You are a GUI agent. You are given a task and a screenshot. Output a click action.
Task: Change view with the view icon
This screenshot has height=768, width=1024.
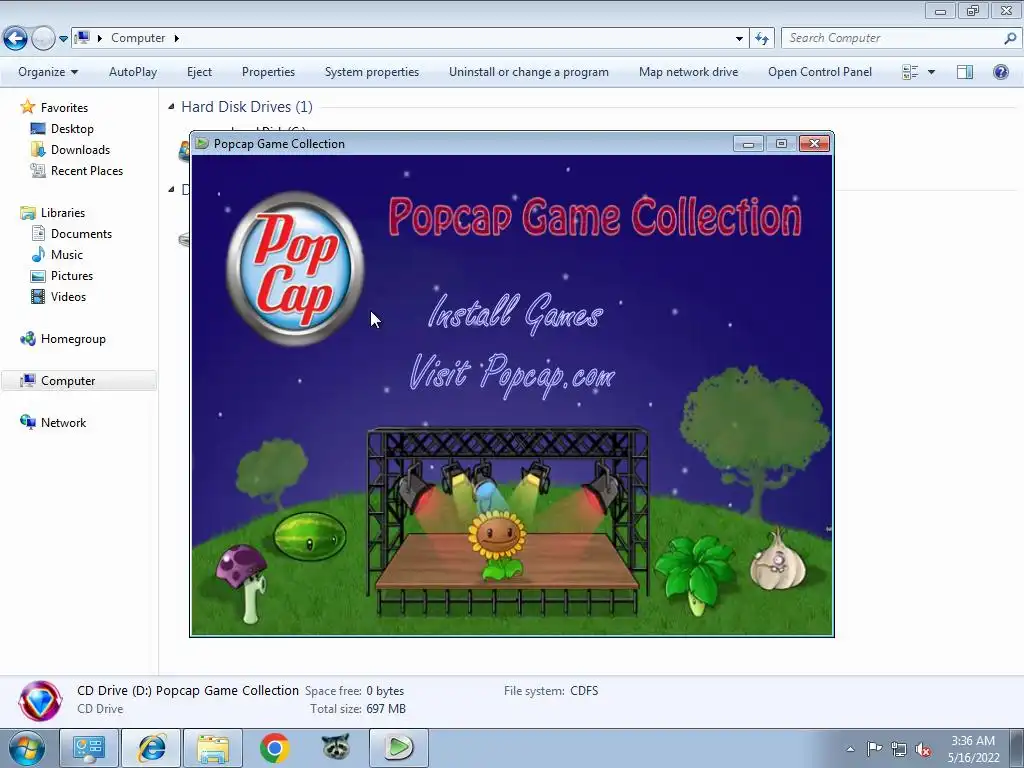(910, 72)
